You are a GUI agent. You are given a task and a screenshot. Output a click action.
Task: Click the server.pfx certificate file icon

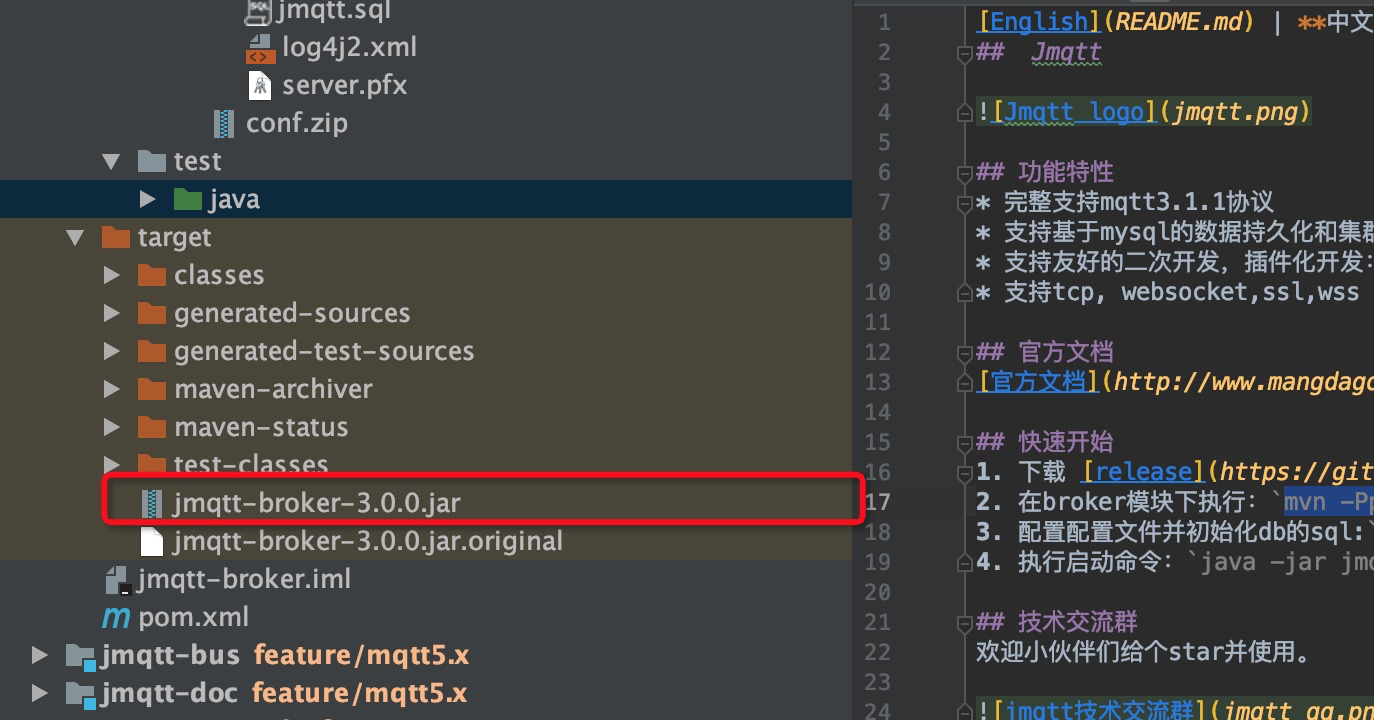[x=259, y=85]
